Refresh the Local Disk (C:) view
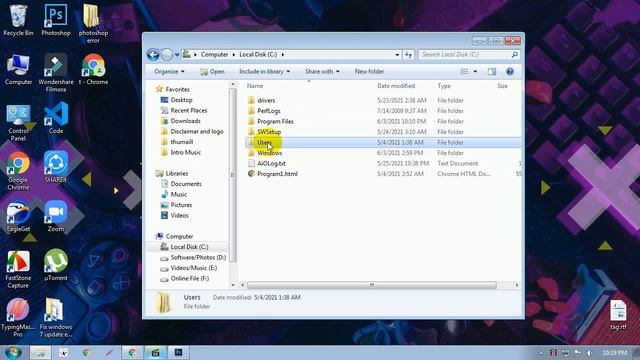This screenshot has height=360, width=640. (x=408, y=54)
